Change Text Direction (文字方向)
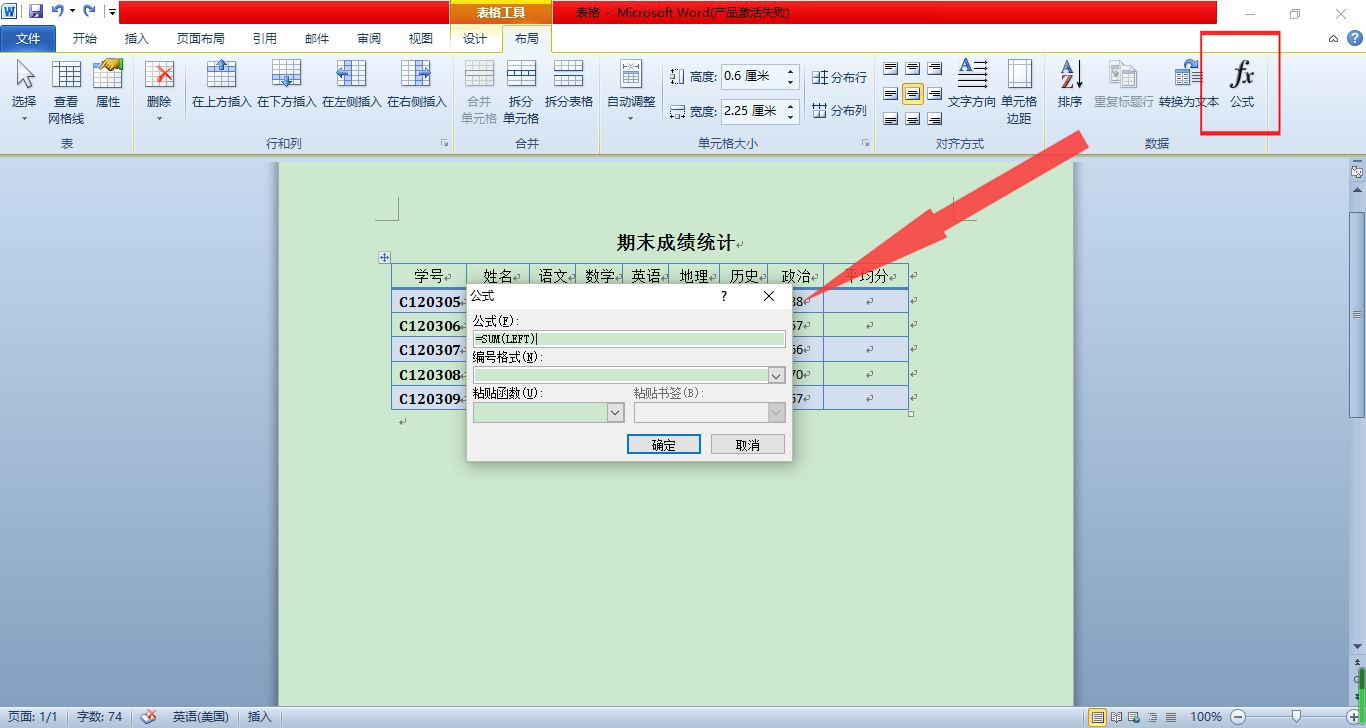 click(x=972, y=85)
